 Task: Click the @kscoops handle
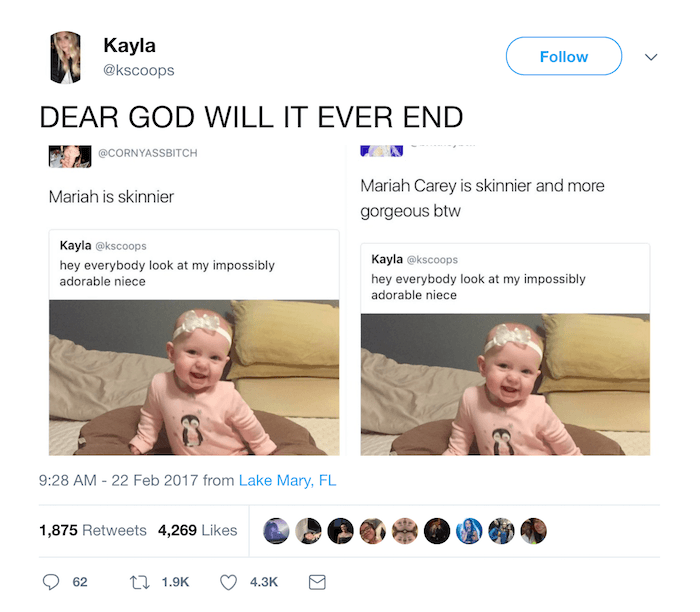pos(138,70)
